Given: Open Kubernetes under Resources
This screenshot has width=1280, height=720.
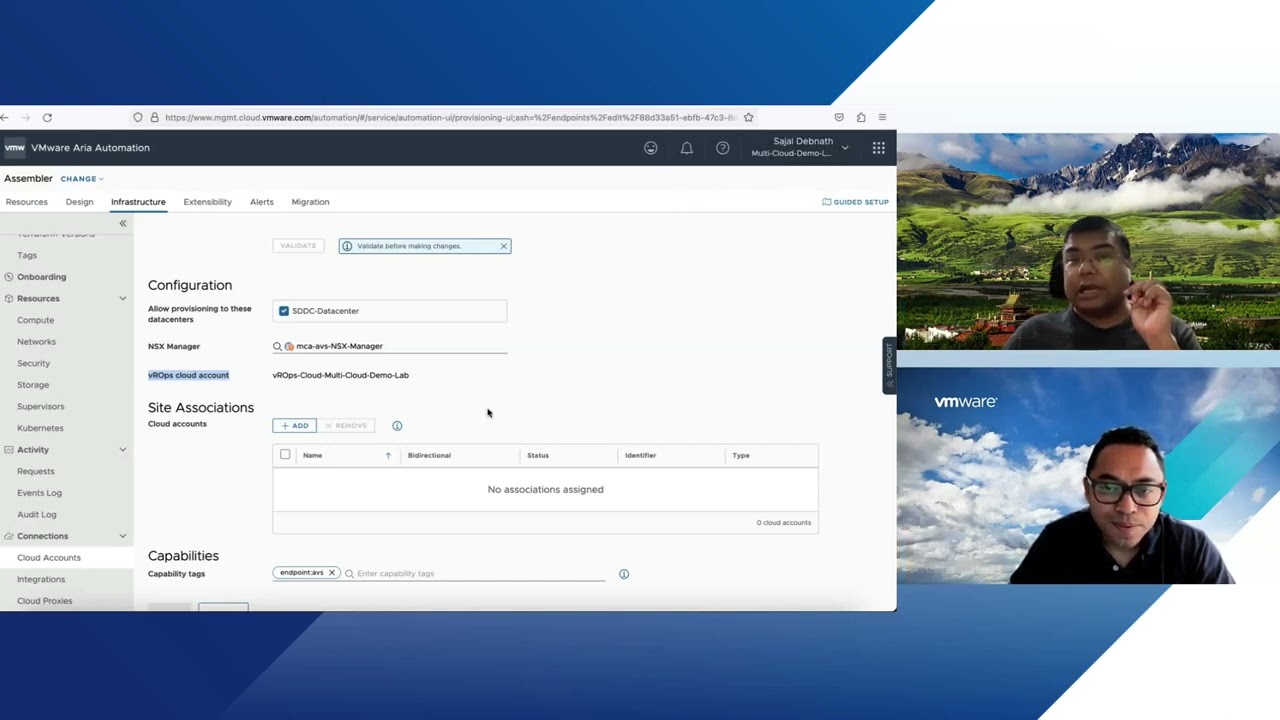Looking at the screenshot, I should pos(40,428).
